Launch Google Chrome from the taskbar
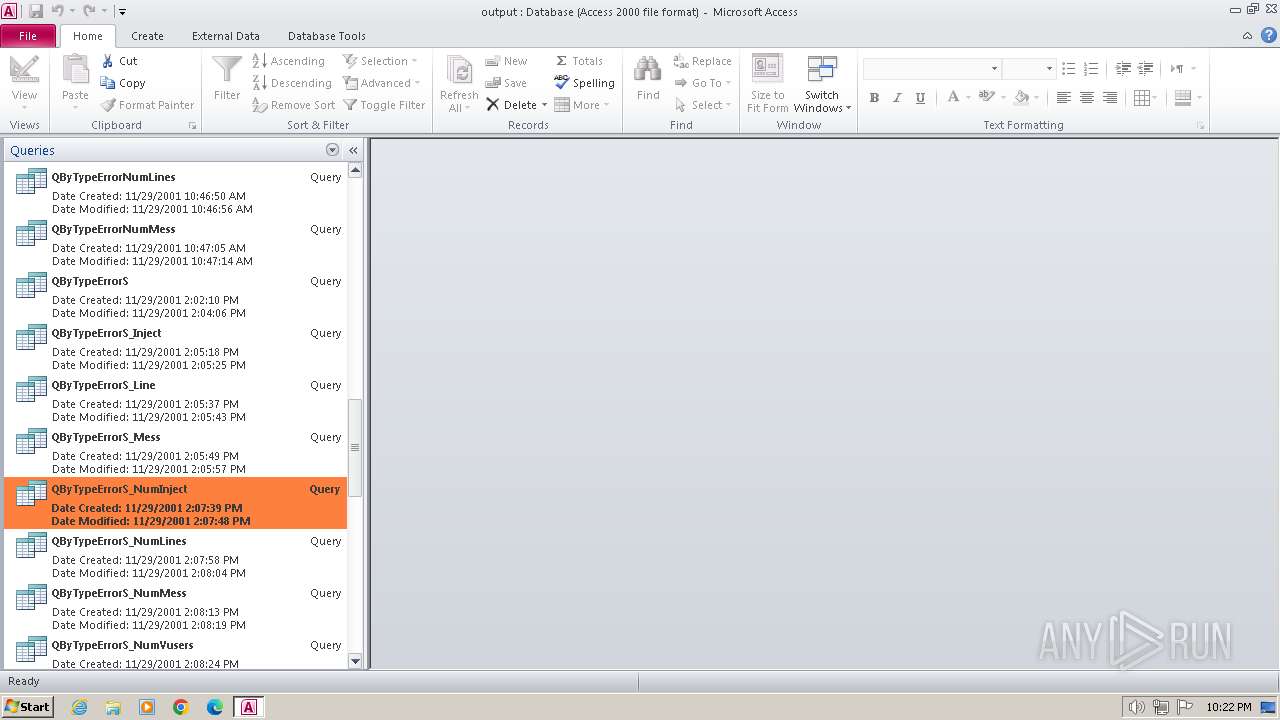 181,707
